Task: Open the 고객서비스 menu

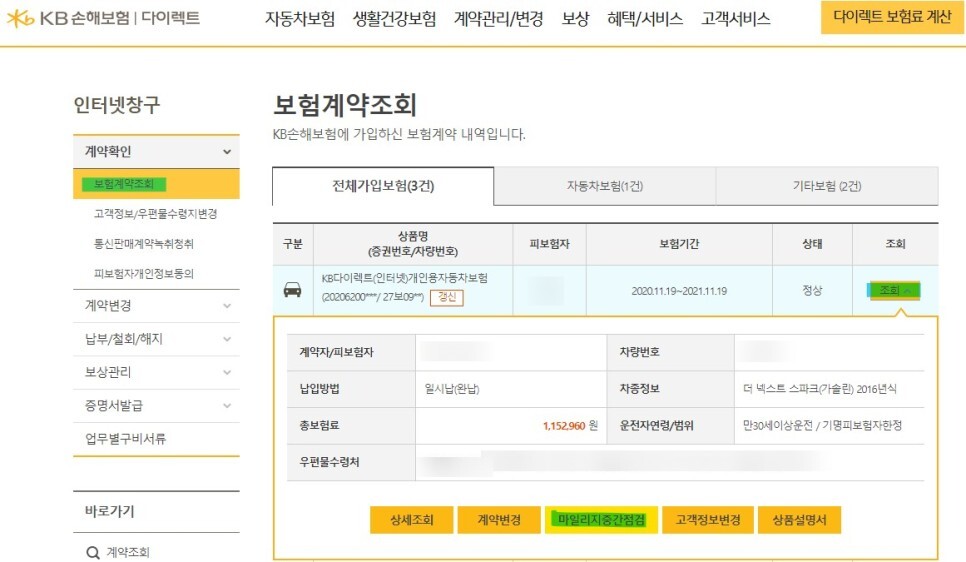Action: click(736, 19)
